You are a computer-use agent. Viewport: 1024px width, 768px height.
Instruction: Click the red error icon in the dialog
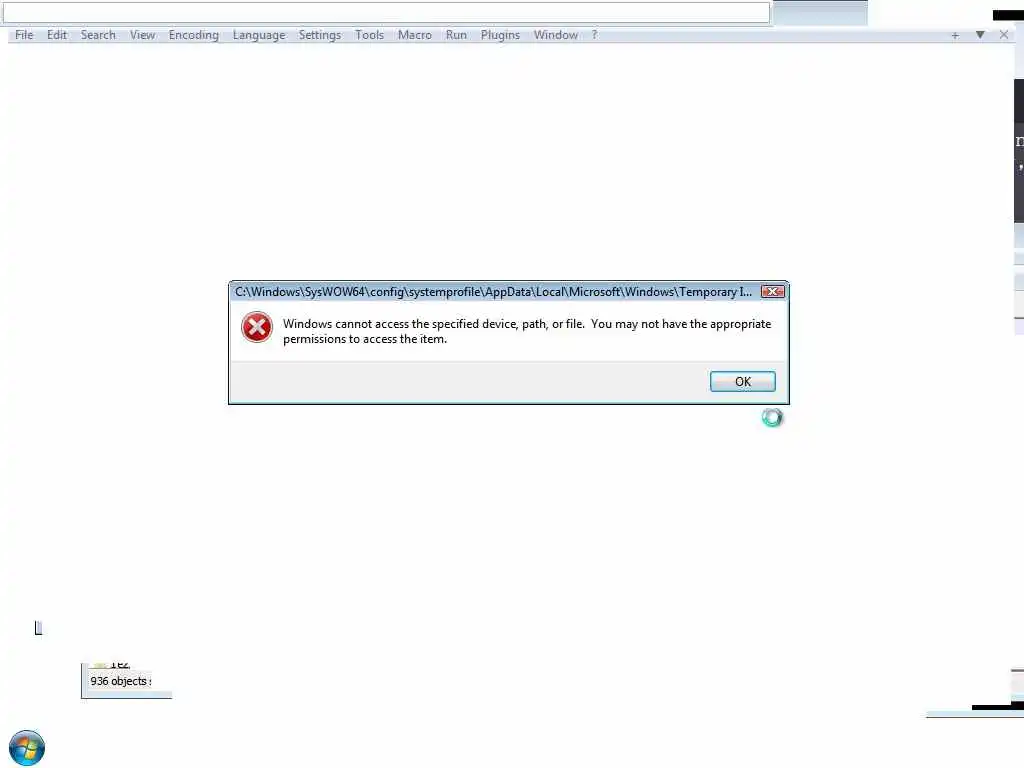click(x=257, y=327)
